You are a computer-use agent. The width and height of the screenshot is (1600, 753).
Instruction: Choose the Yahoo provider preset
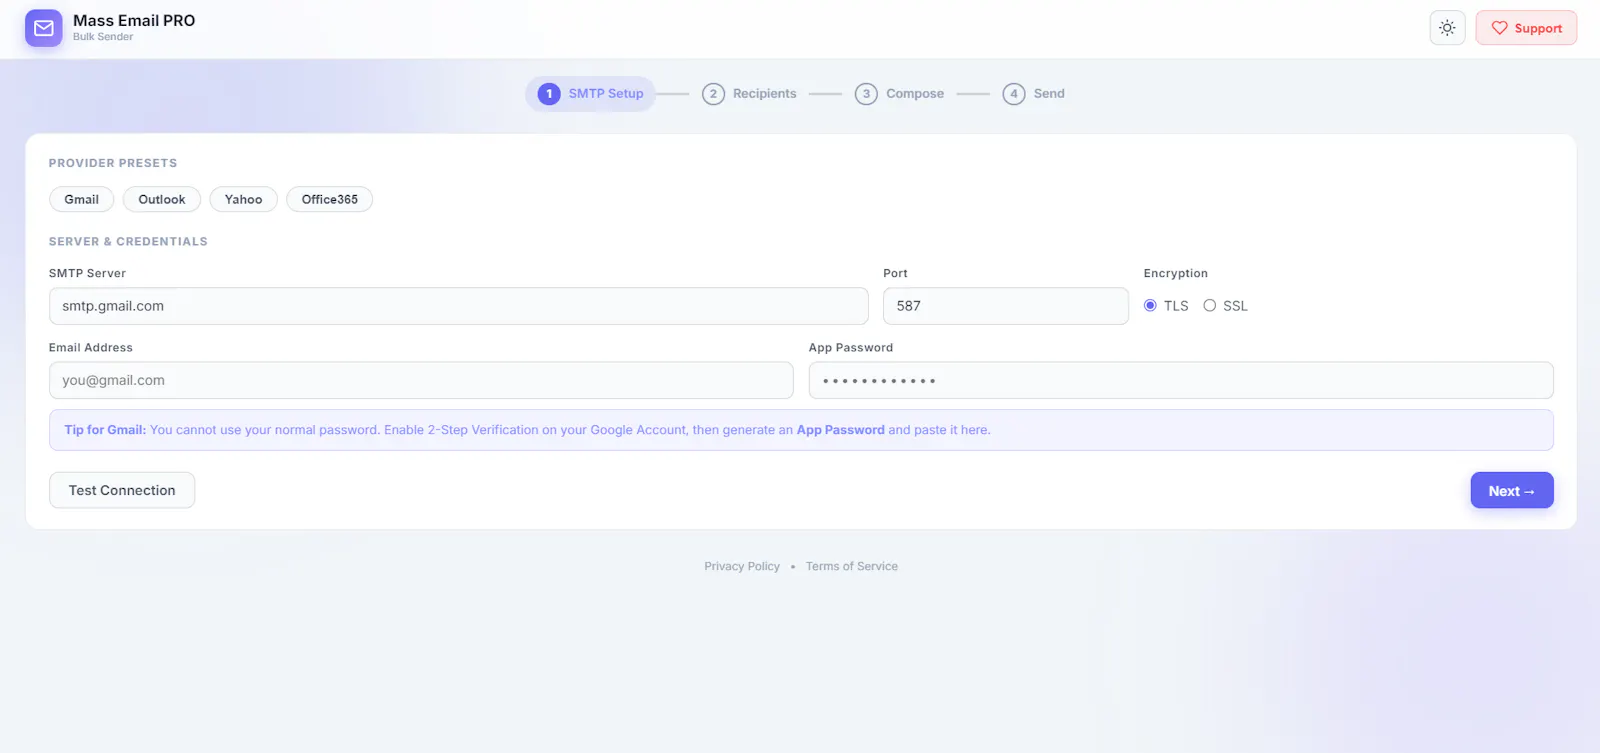(243, 199)
